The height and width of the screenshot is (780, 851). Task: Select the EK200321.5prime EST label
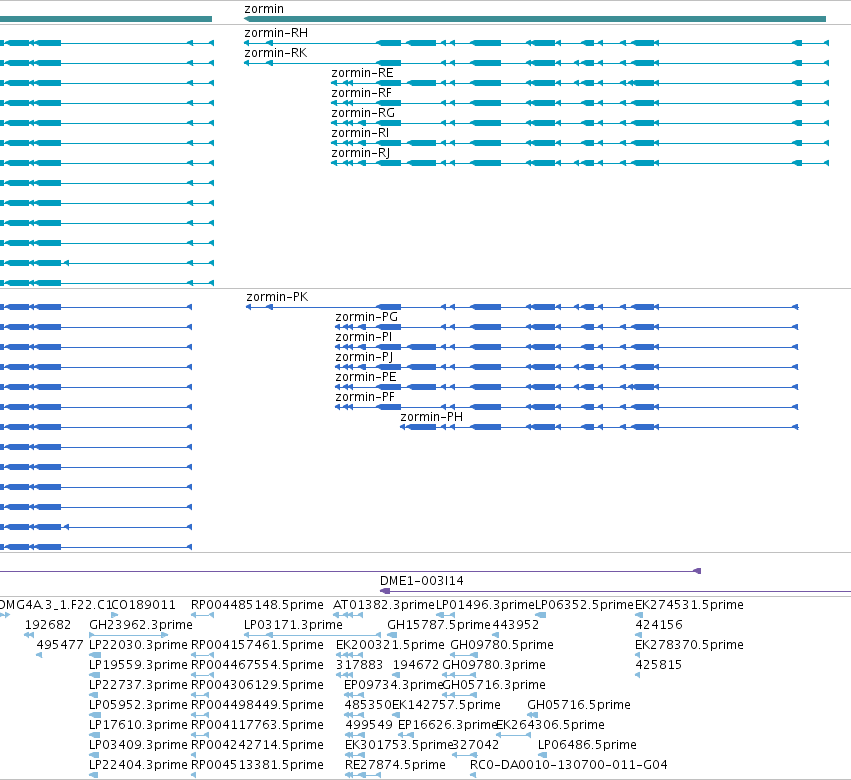point(390,645)
